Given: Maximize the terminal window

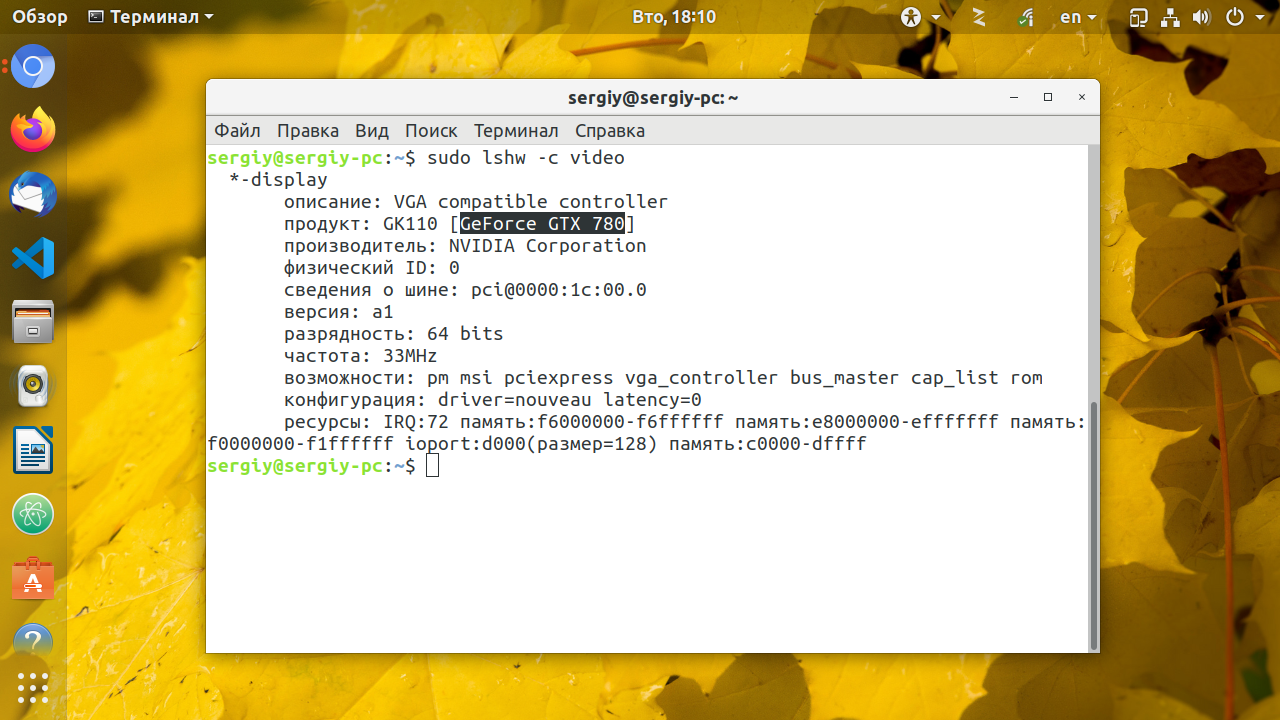Looking at the screenshot, I should [x=1048, y=97].
